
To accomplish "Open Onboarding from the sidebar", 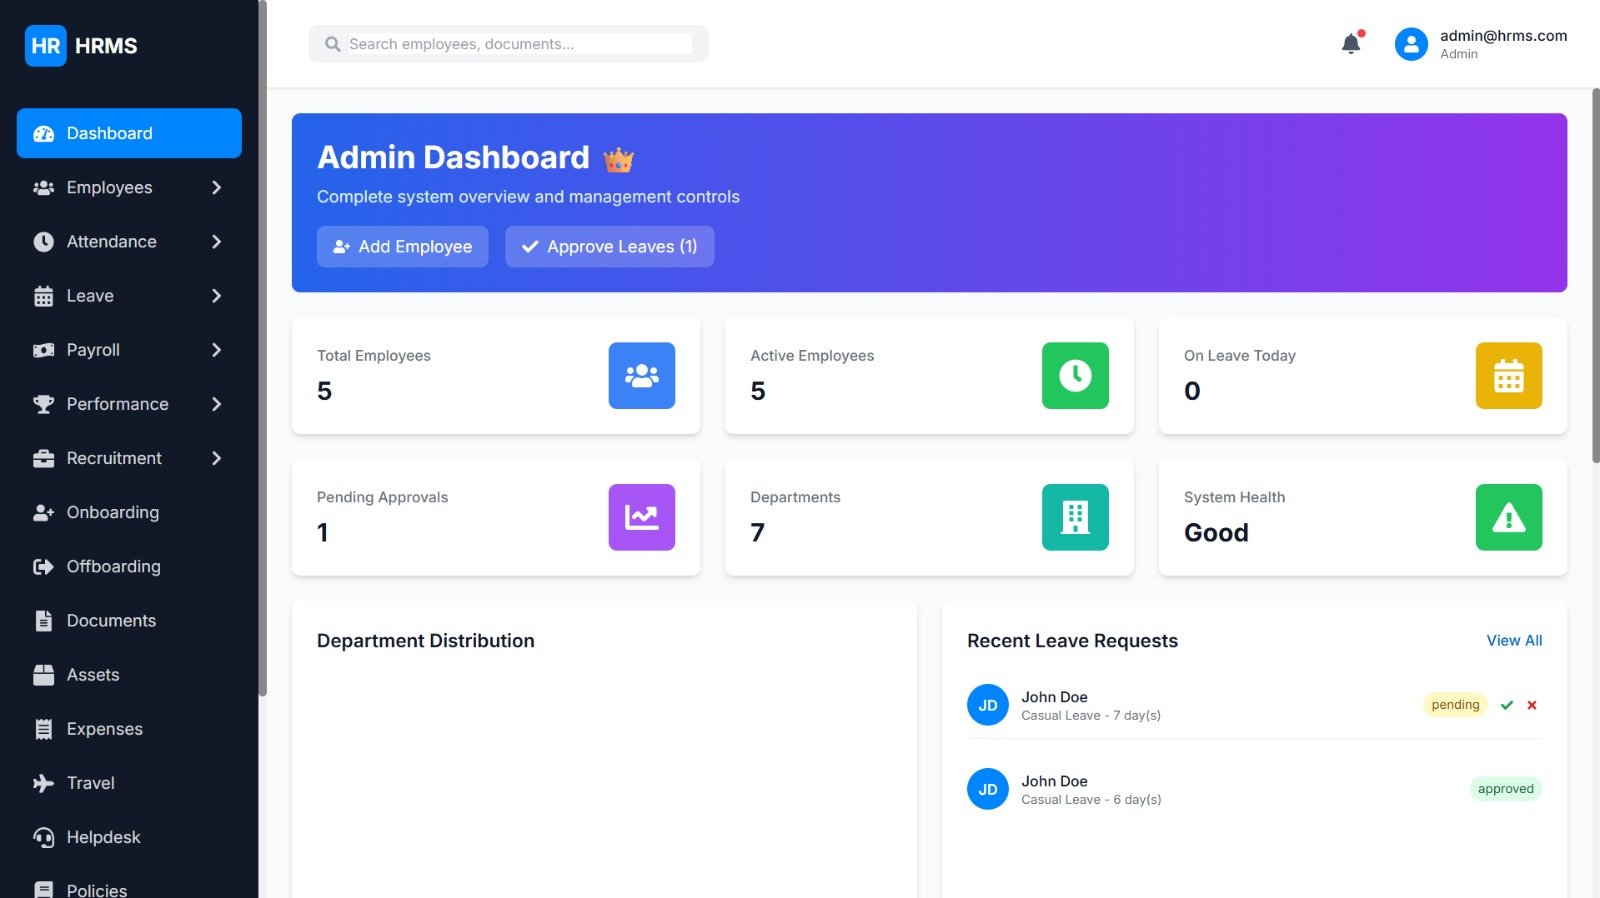I will tap(112, 512).
